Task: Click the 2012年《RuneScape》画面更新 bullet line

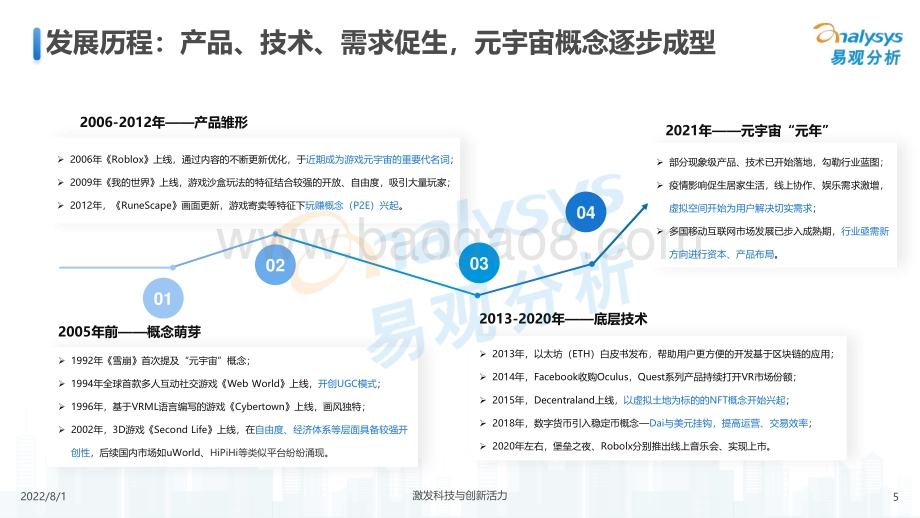Action: point(231,205)
